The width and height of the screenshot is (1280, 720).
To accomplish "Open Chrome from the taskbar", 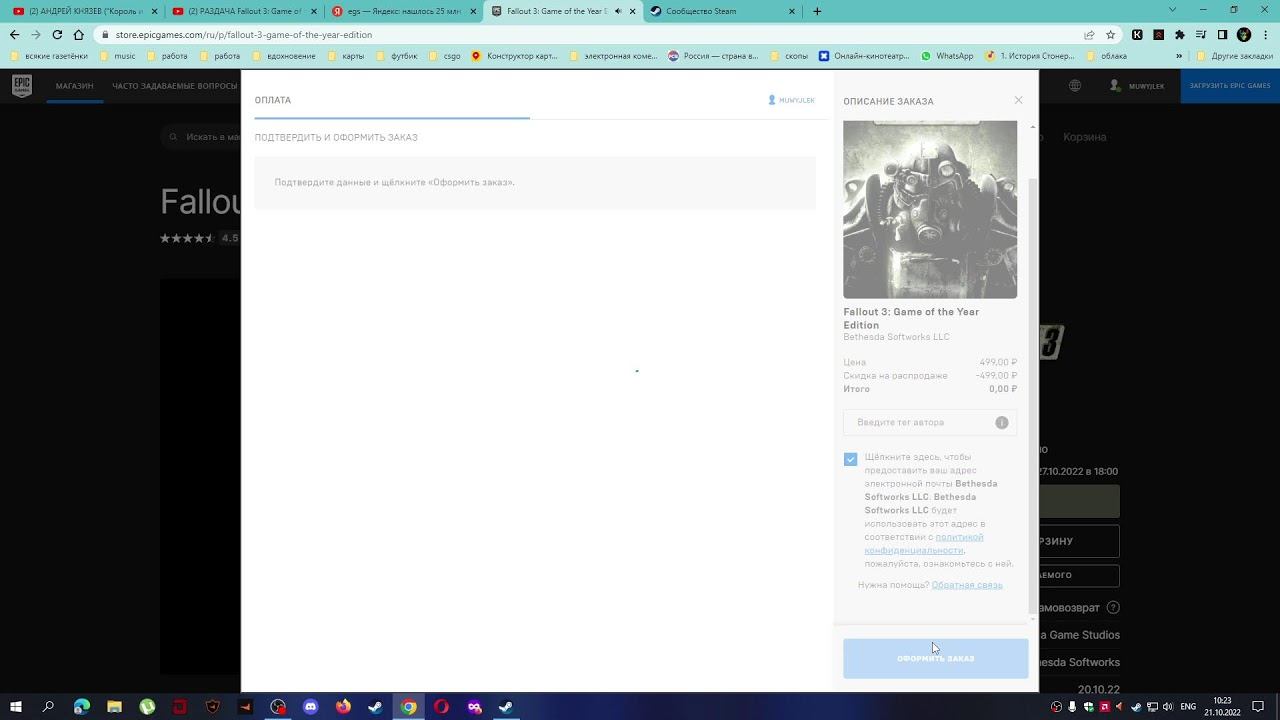I will pyautogui.click(x=408, y=707).
